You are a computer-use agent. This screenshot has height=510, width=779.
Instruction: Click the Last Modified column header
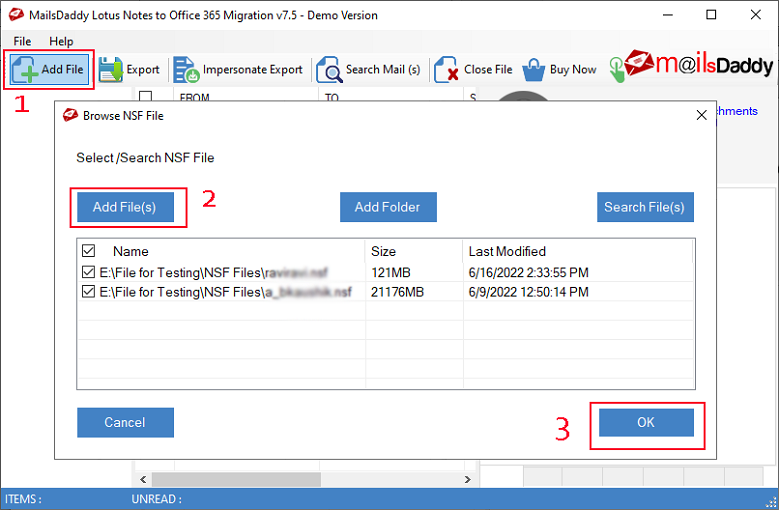[x=507, y=251]
